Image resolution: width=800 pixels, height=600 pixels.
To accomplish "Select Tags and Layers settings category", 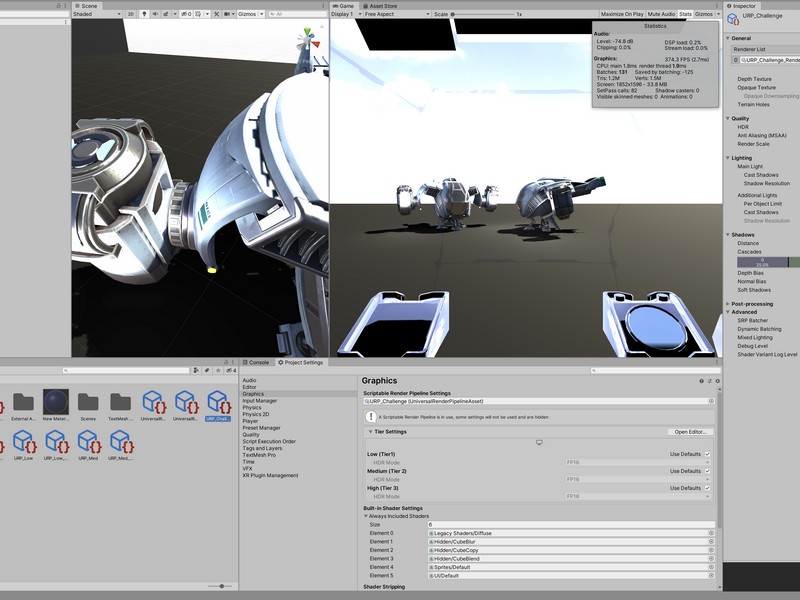I will tap(262, 448).
